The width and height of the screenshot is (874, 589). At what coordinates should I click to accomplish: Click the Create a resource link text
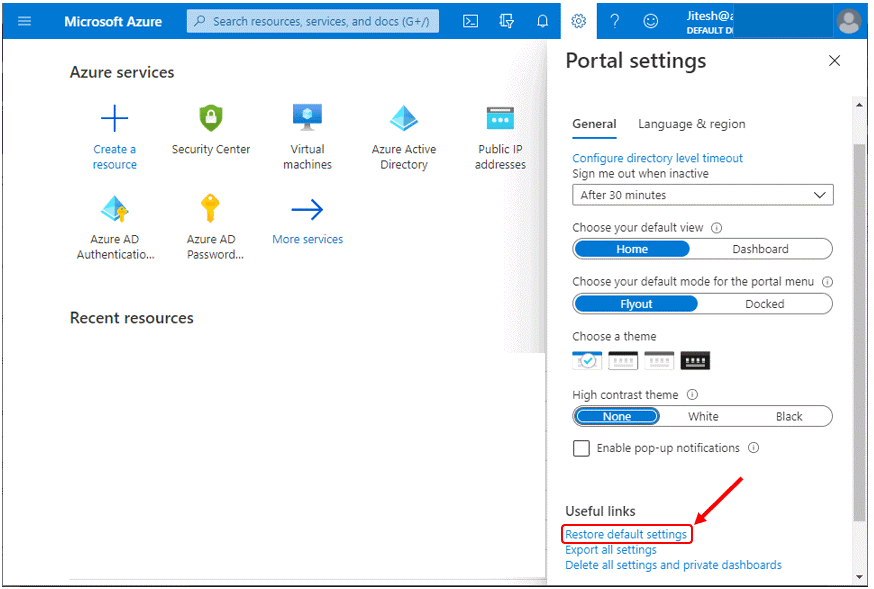point(114,157)
